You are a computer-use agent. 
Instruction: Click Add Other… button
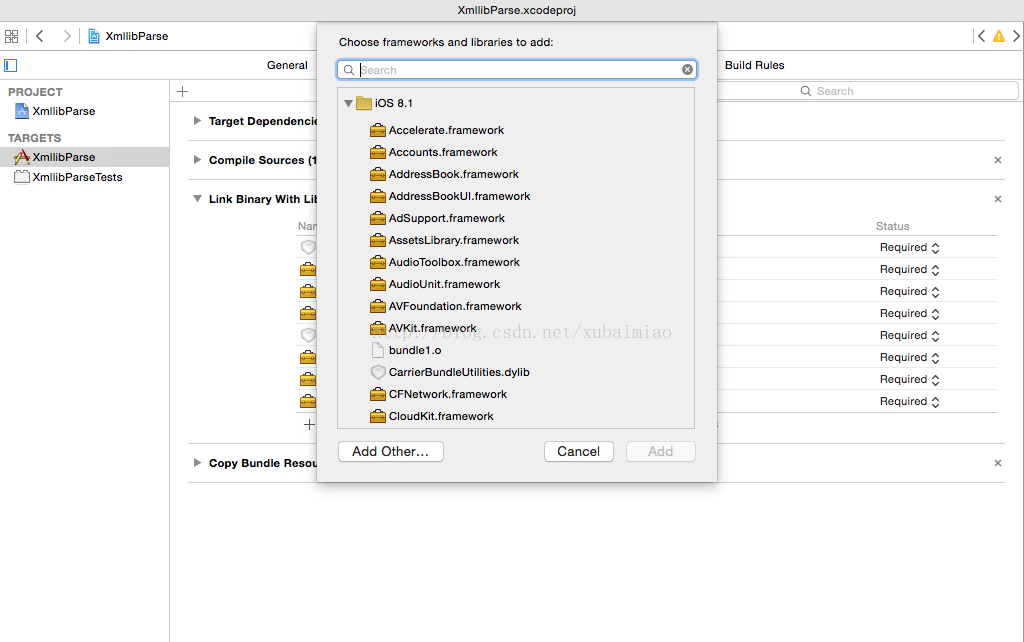pos(391,451)
